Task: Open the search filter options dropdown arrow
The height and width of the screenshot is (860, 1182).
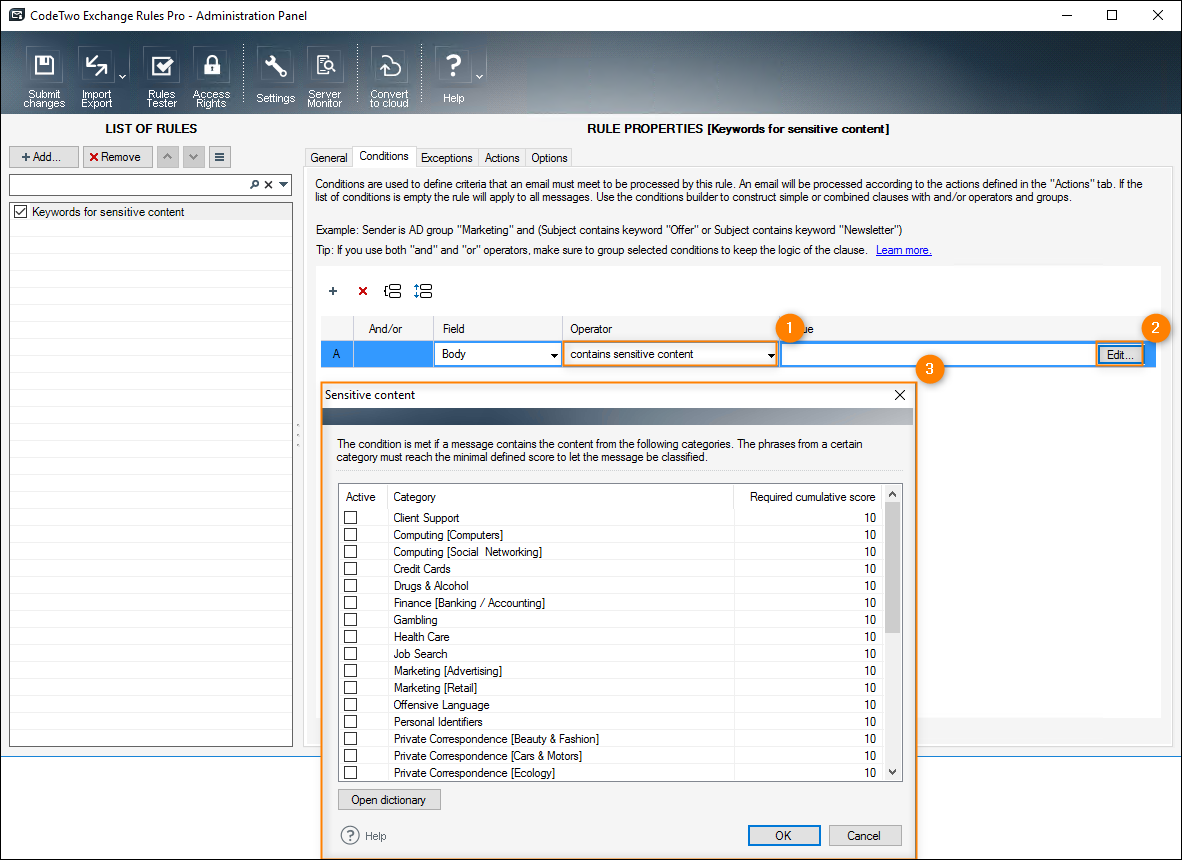Action: pos(283,184)
